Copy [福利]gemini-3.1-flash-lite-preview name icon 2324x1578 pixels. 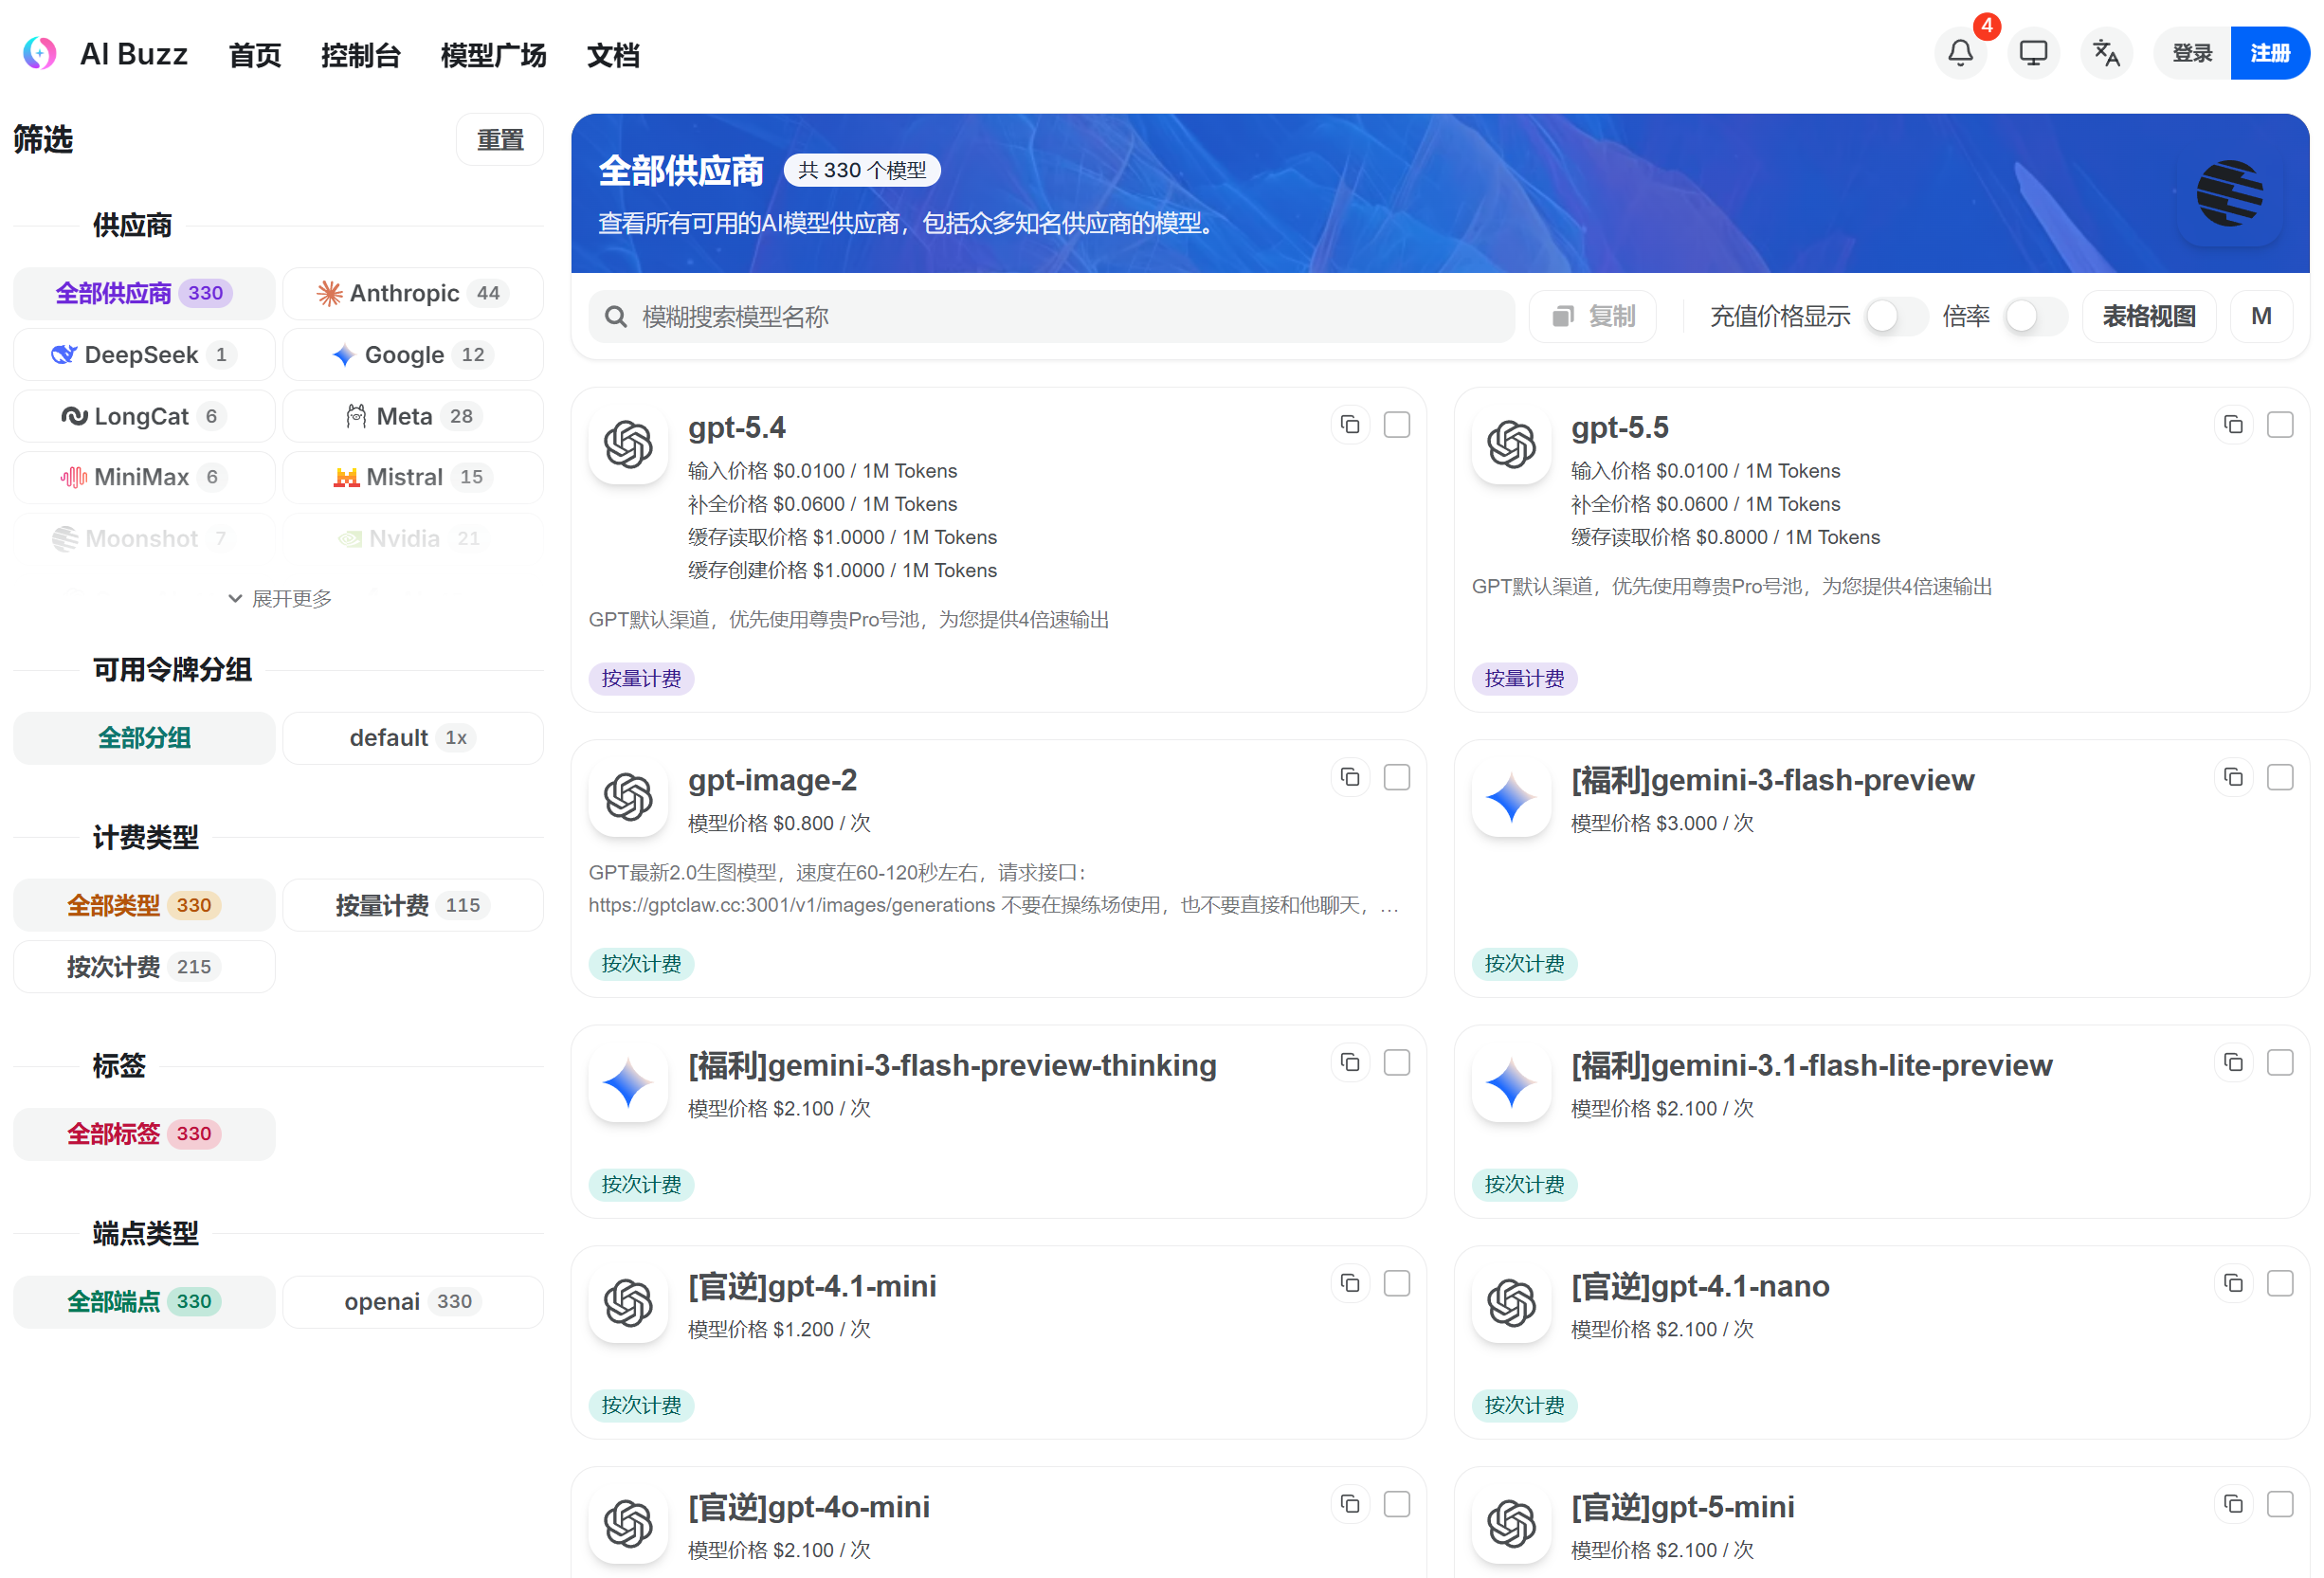pos(2233,1062)
